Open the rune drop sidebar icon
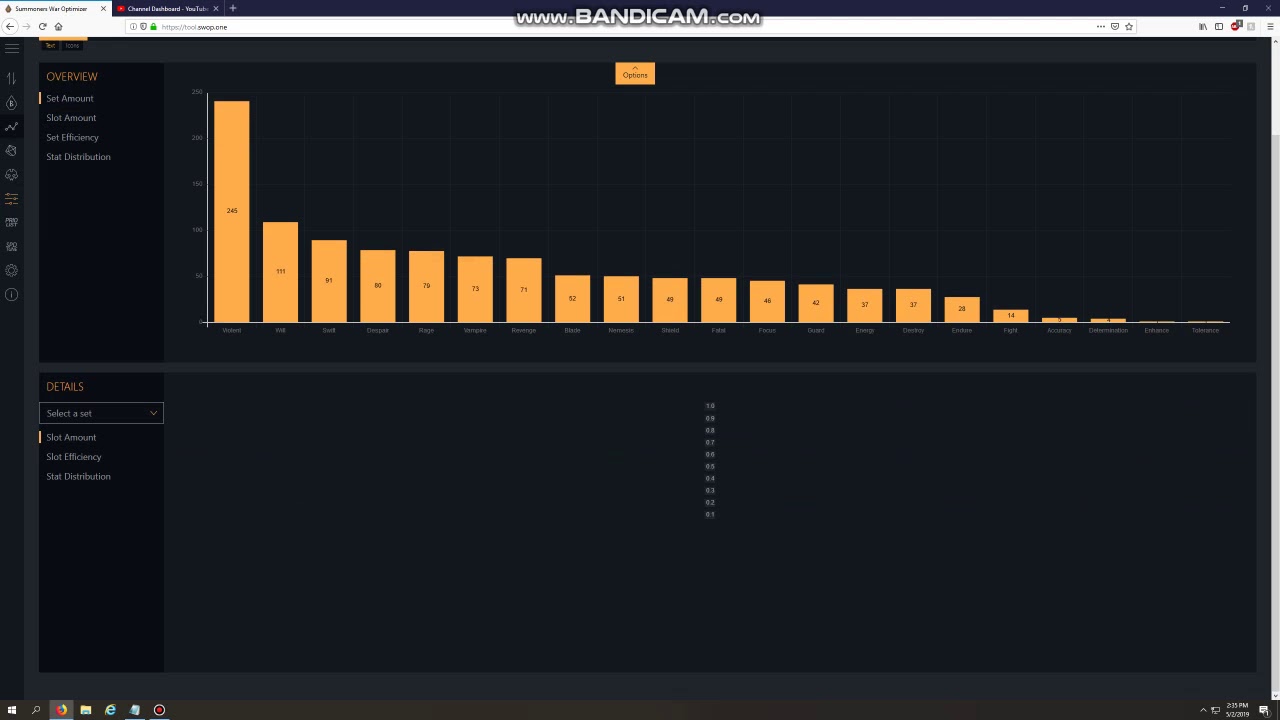This screenshot has height=720, width=1280. click(x=11, y=103)
